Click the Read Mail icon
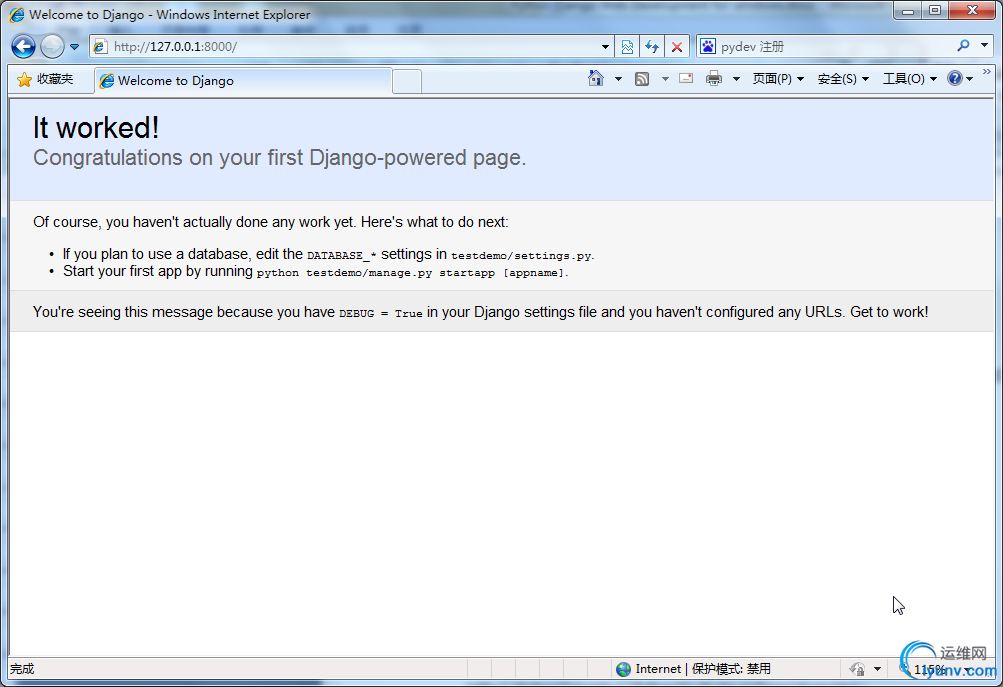The width and height of the screenshot is (1003, 687). [686, 78]
